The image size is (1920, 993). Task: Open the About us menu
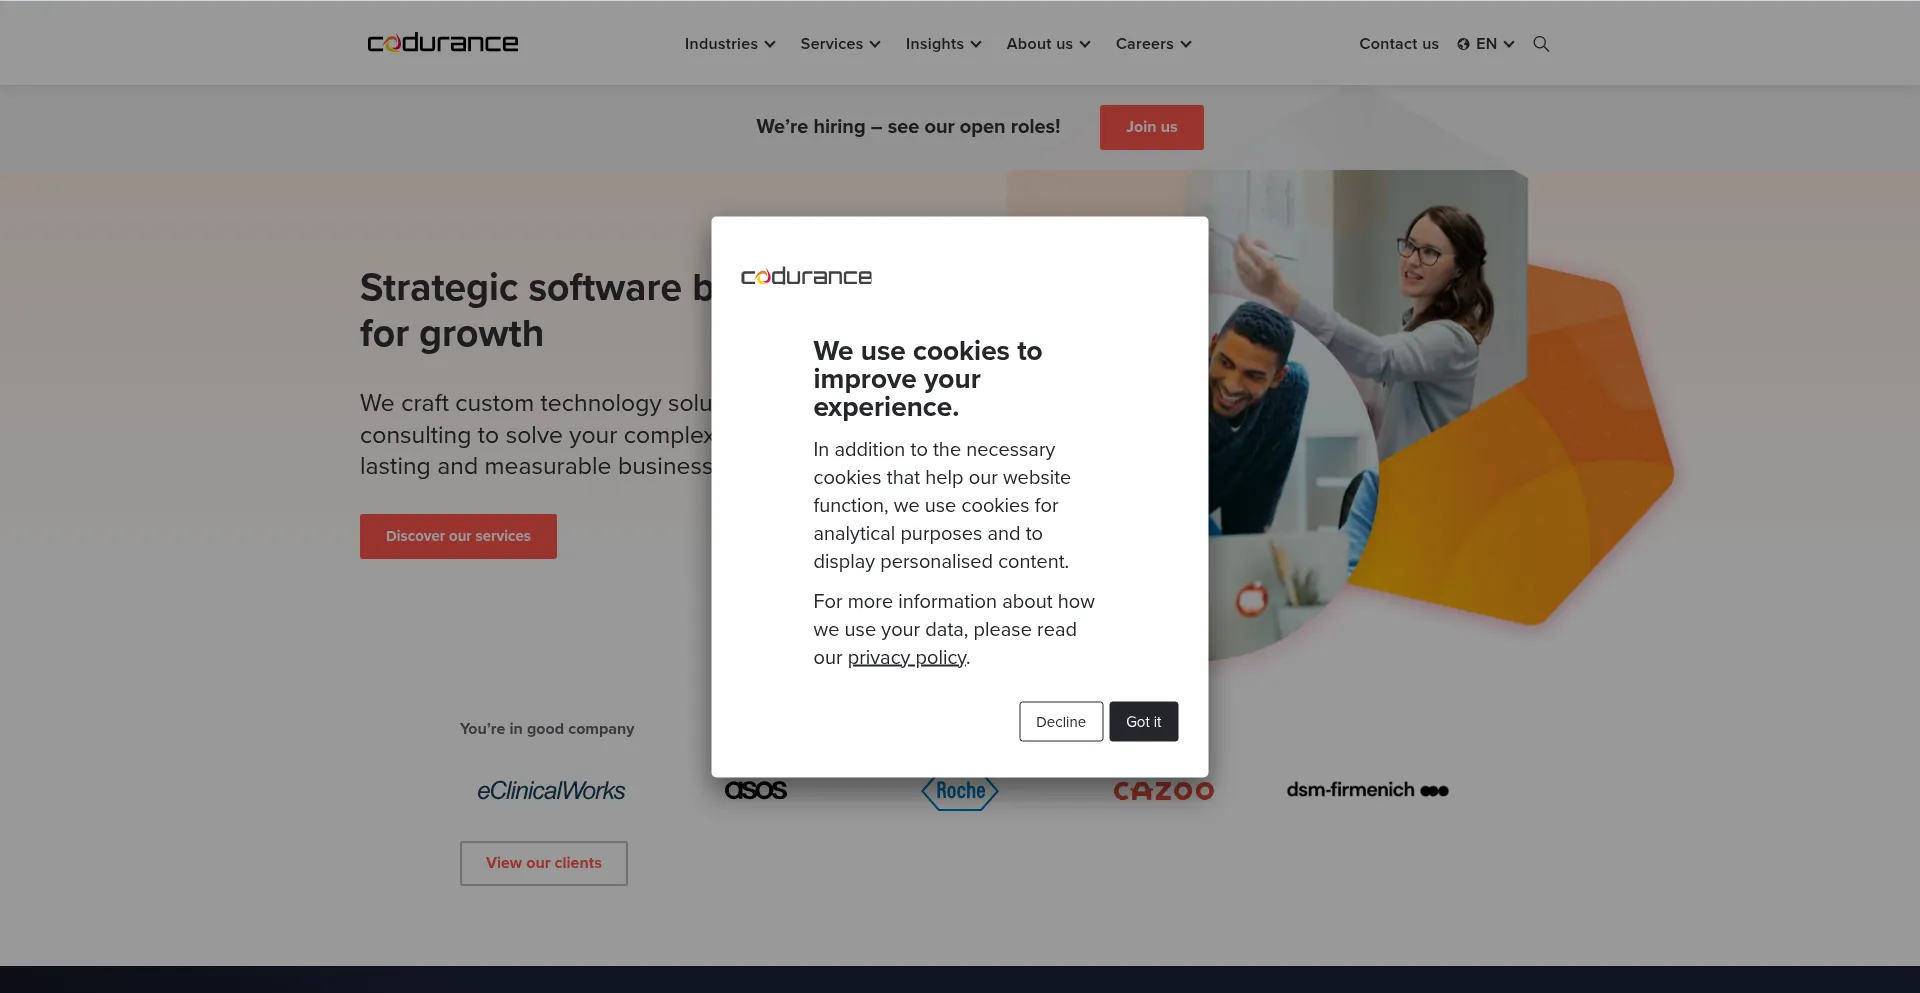click(x=1048, y=44)
